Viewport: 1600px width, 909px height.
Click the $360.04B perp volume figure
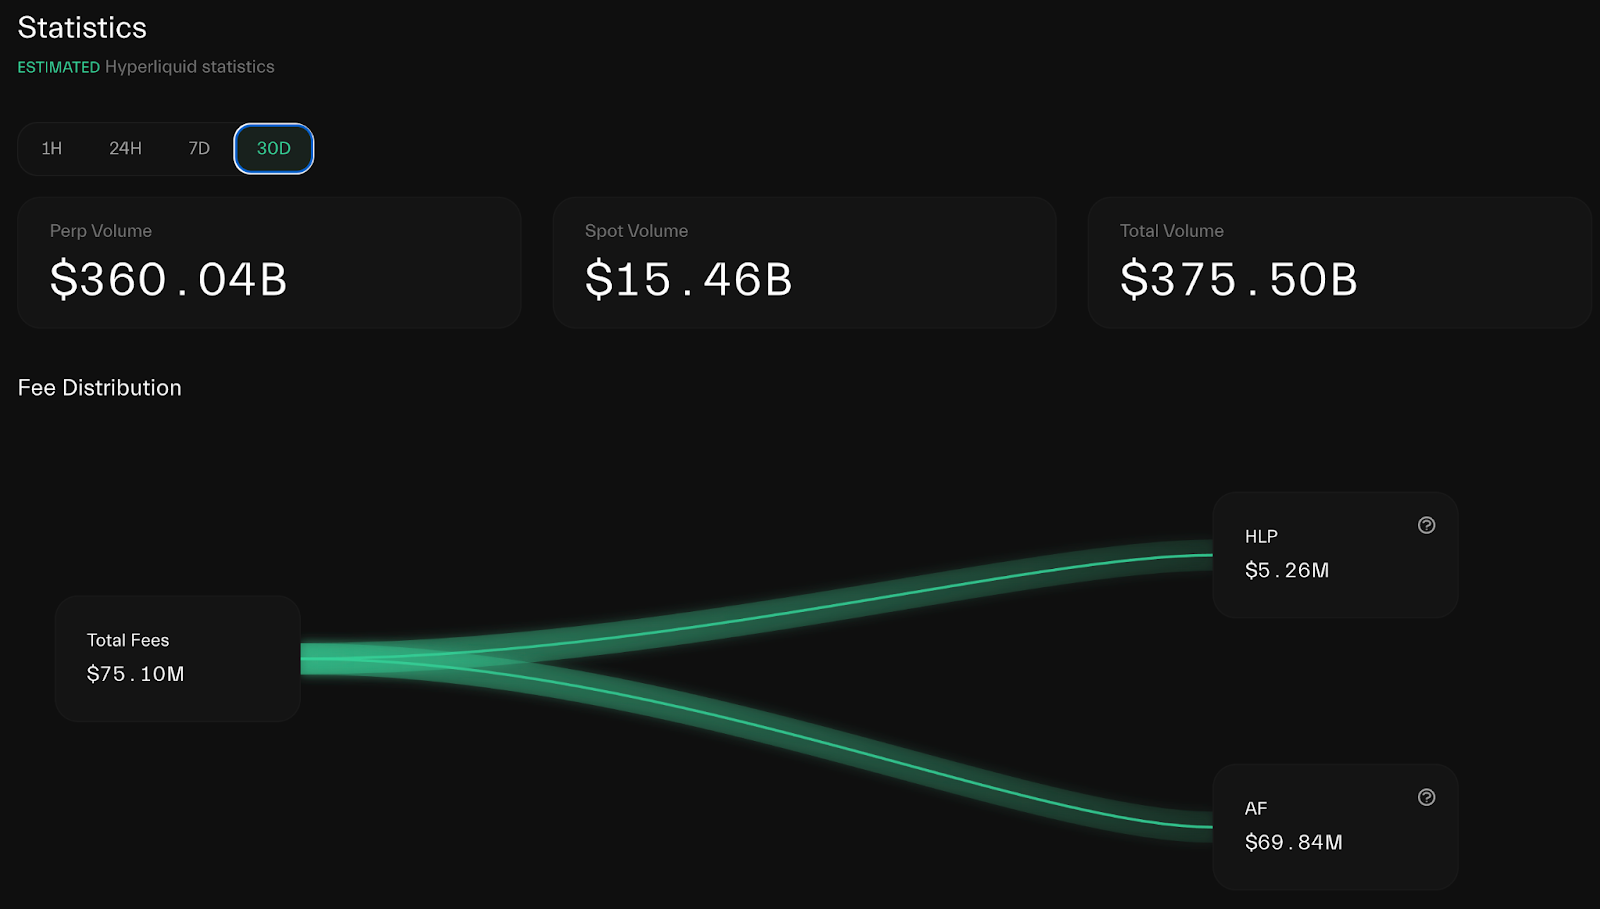[169, 279]
